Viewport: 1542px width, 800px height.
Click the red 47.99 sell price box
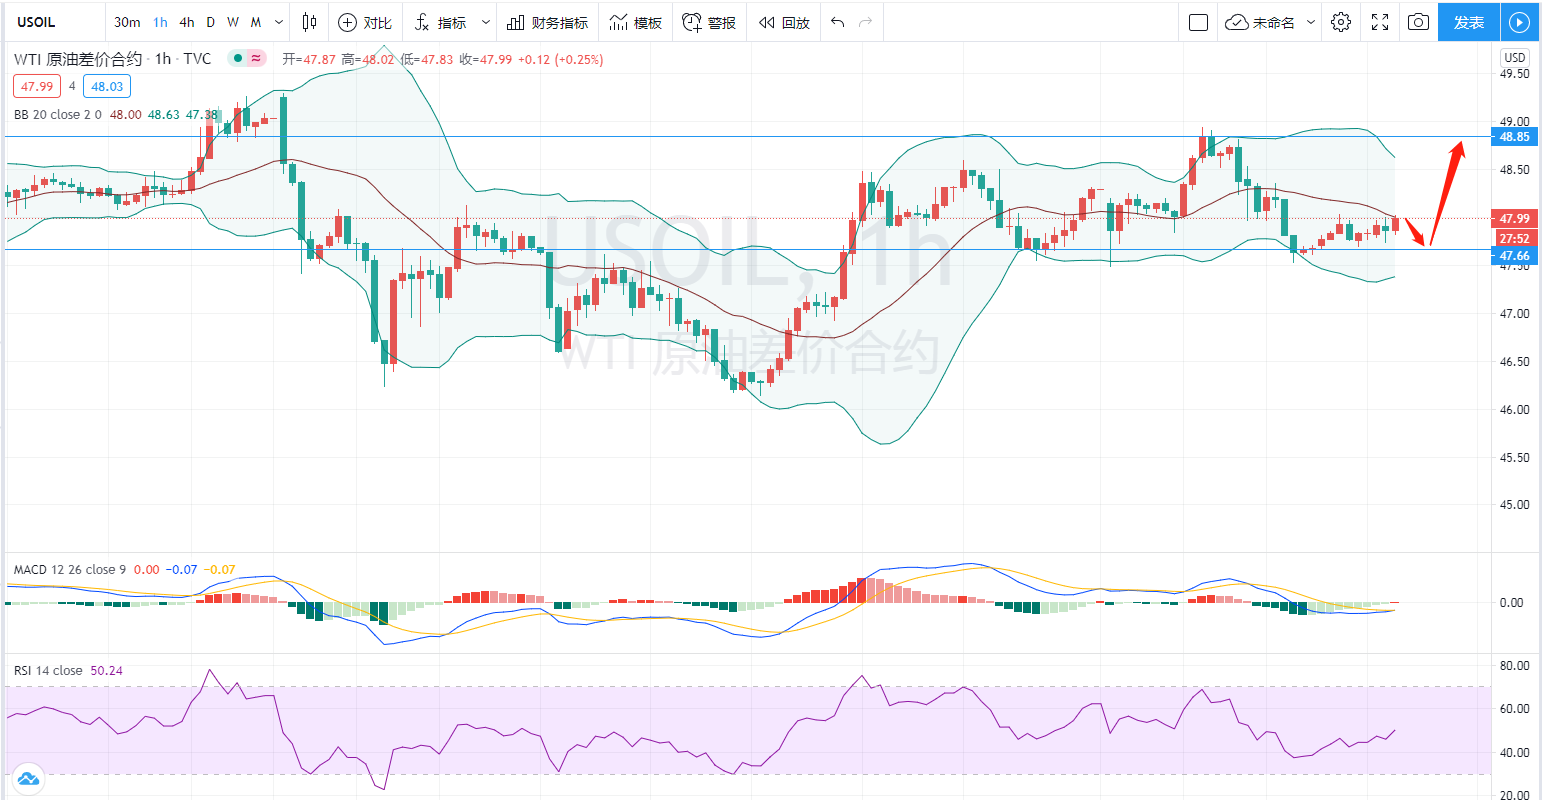pyautogui.click(x=37, y=86)
